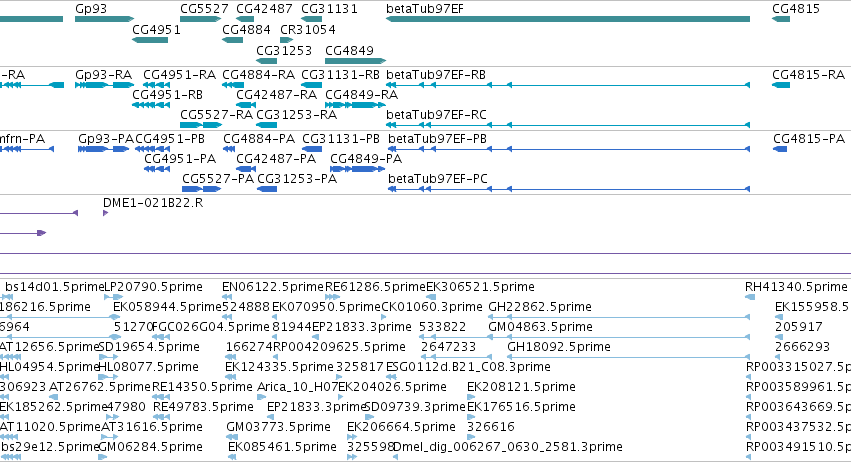This screenshot has height=462, width=851.
Task: Open transcript CG4849-RA
Action: click(x=355, y=105)
